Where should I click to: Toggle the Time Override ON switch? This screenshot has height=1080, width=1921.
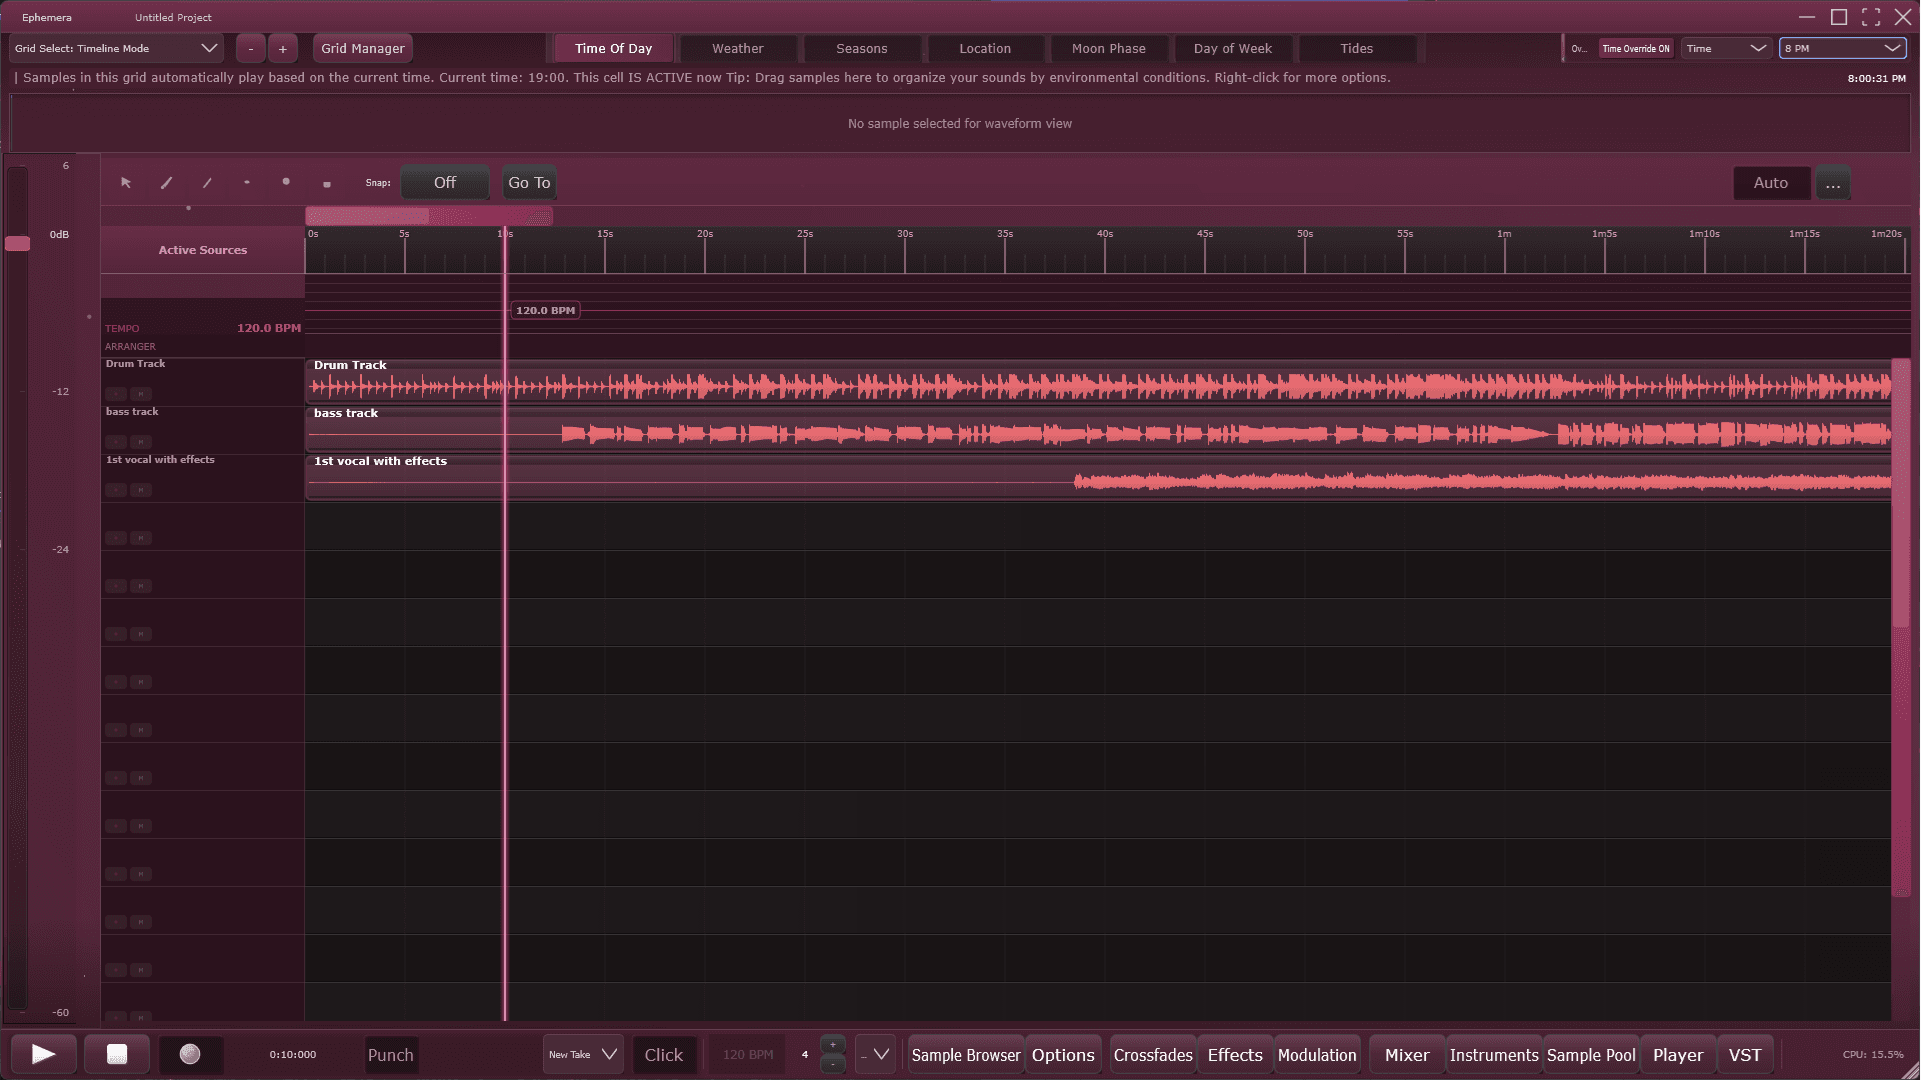coord(1635,48)
